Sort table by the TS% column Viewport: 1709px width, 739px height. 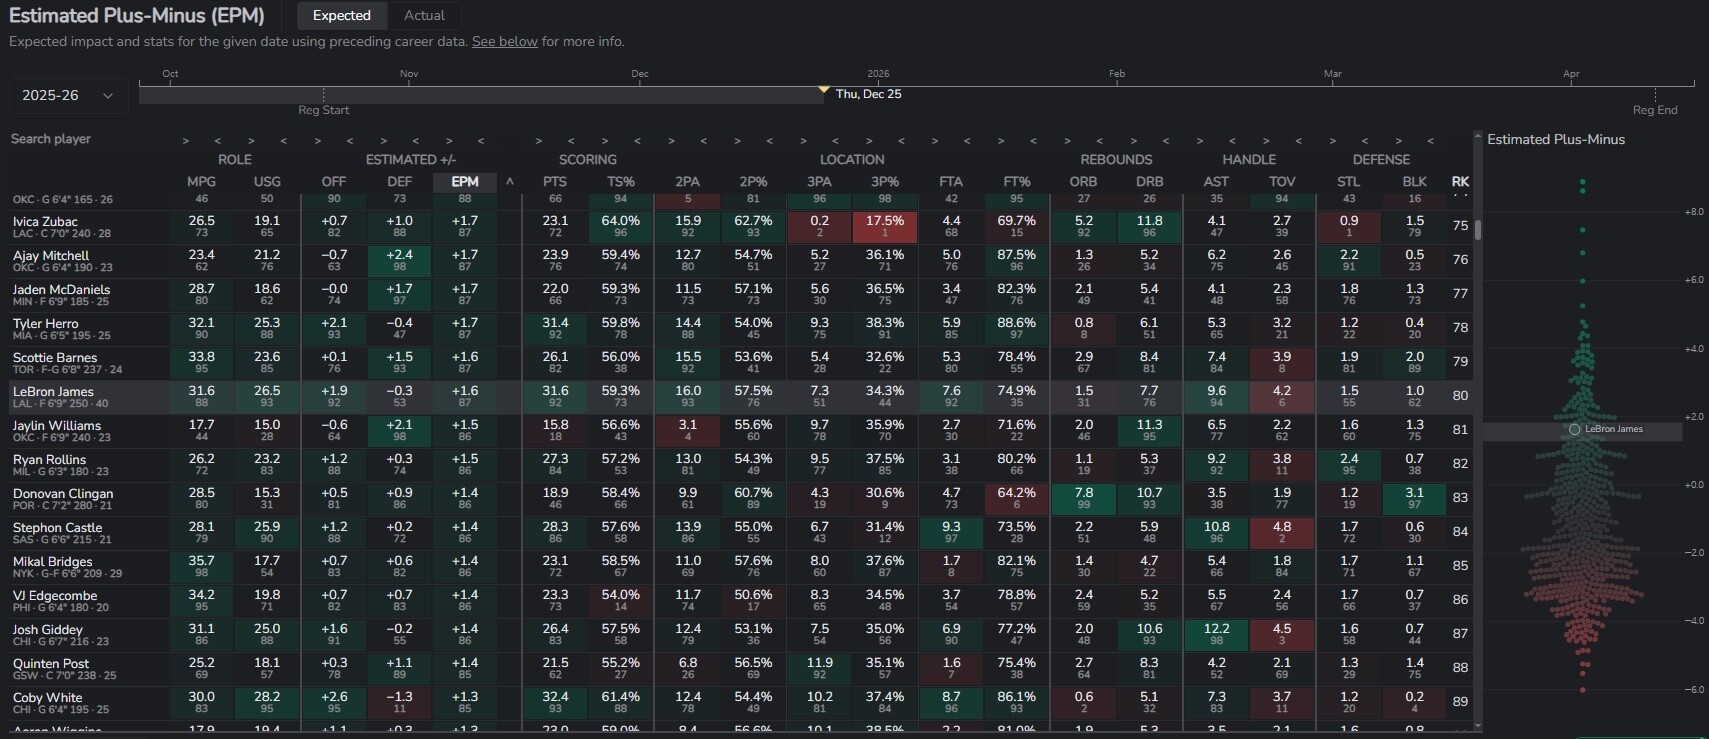(x=620, y=182)
